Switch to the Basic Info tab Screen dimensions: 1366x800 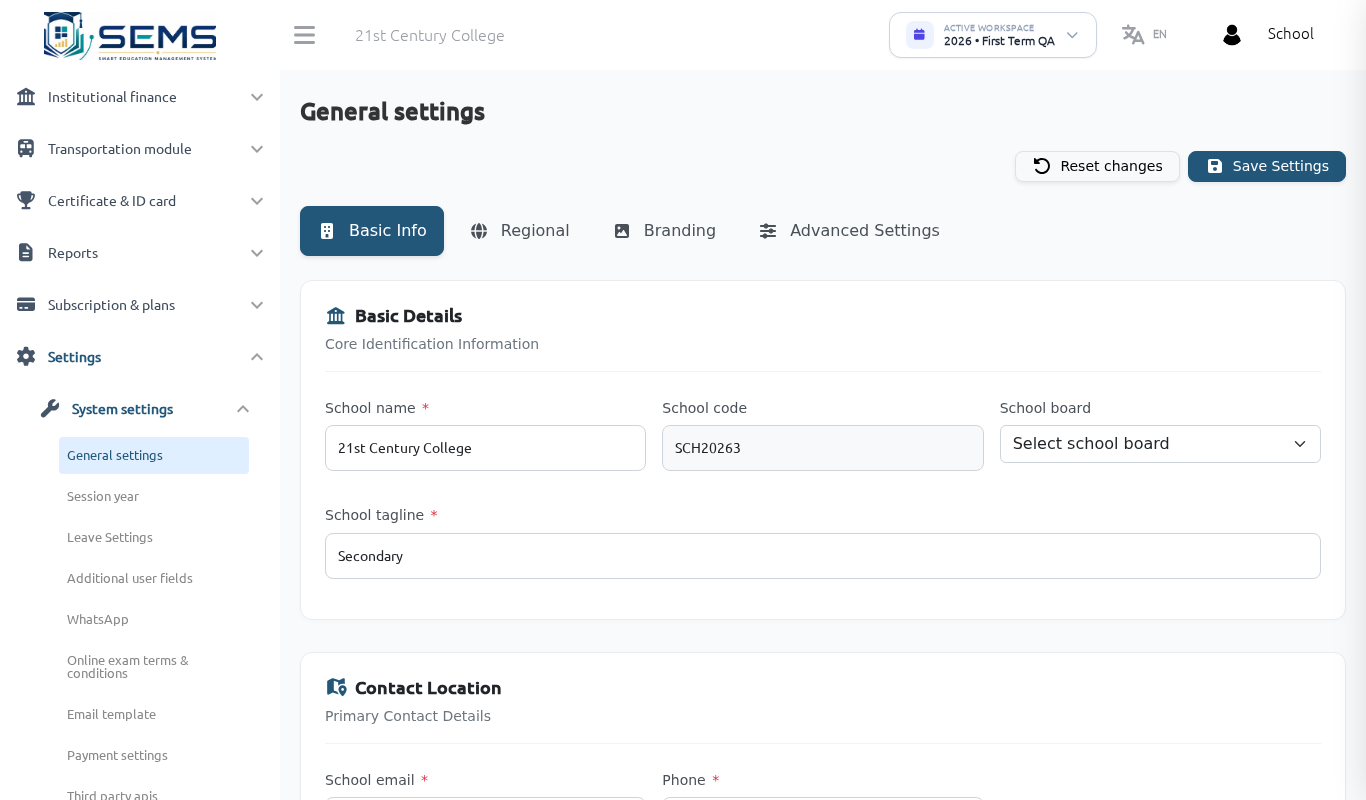(x=372, y=231)
